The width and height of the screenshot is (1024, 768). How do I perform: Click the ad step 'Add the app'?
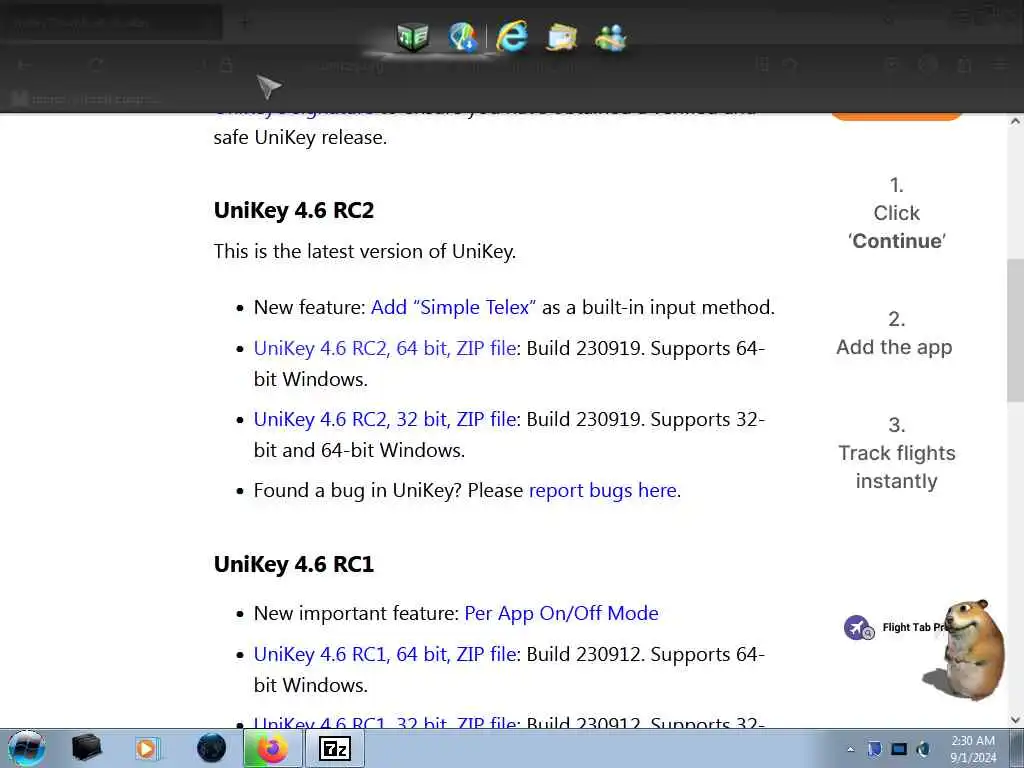tap(894, 347)
